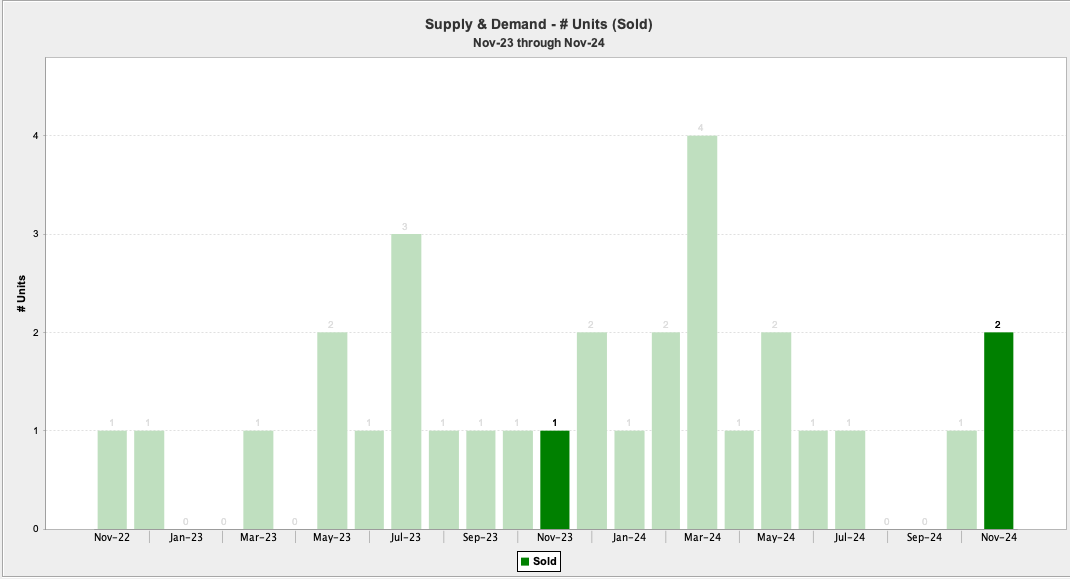The height and width of the screenshot is (579, 1070).
Task: Select the Jan-24 bar showing 1 unit
Action: tap(629, 479)
